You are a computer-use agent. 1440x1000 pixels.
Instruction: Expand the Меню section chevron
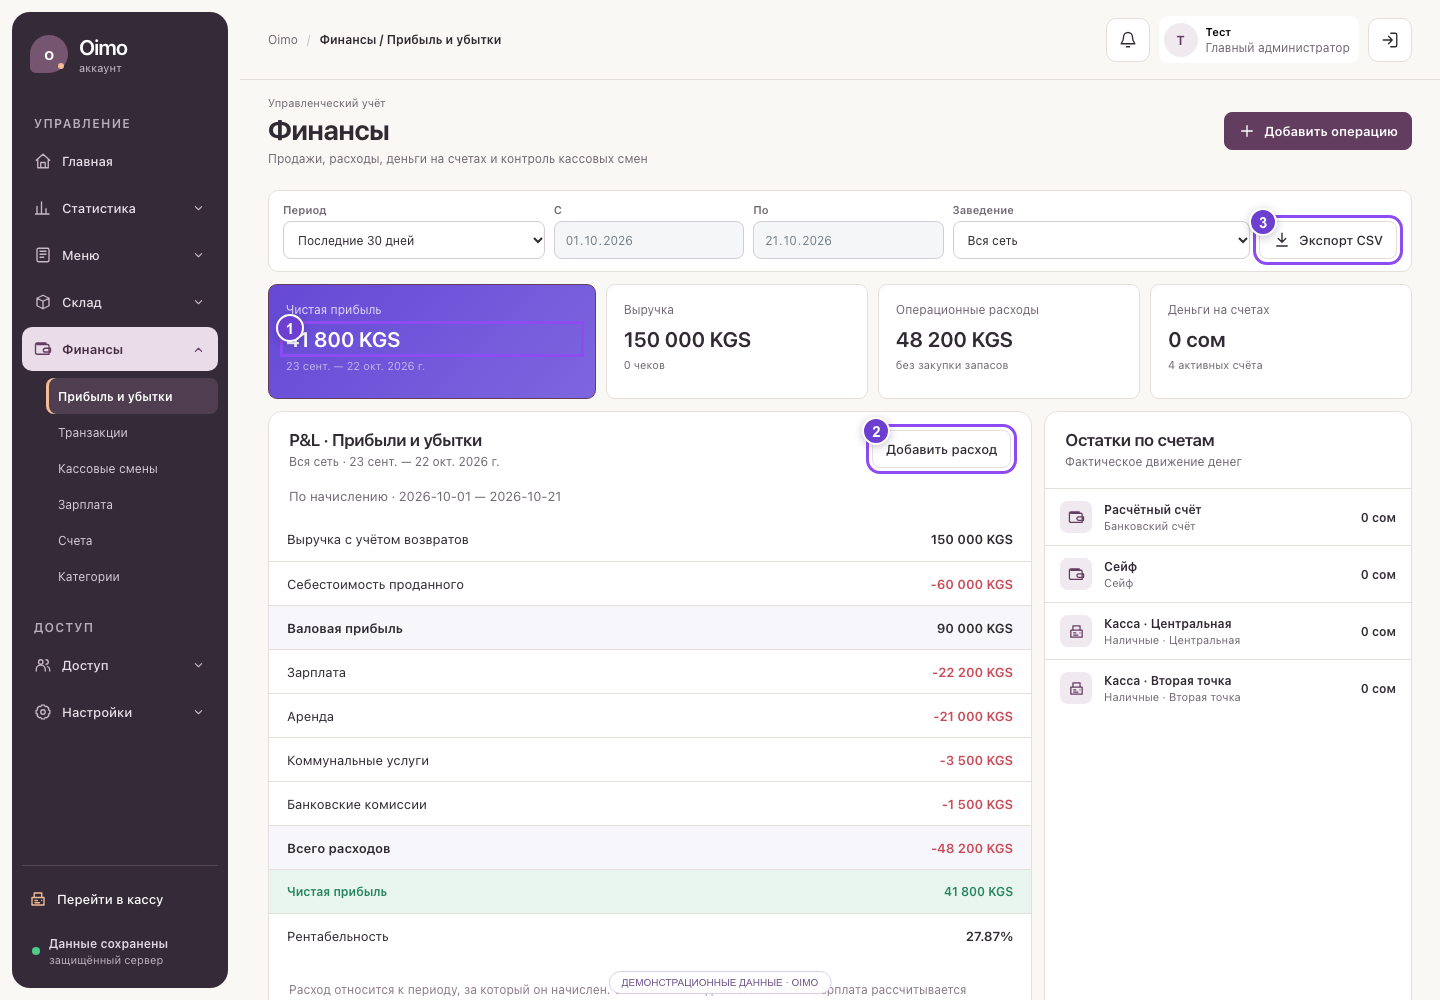[x=198, y=255]
